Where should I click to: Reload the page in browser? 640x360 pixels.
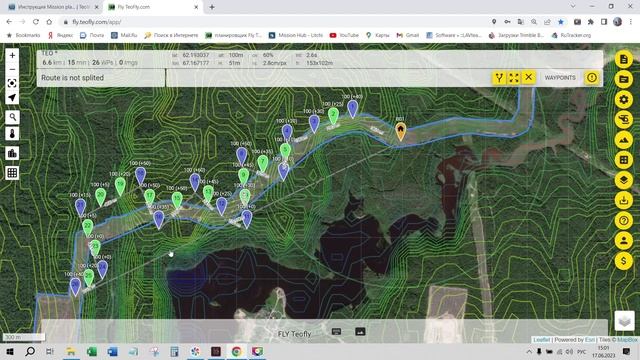click(x=36, y=22)
